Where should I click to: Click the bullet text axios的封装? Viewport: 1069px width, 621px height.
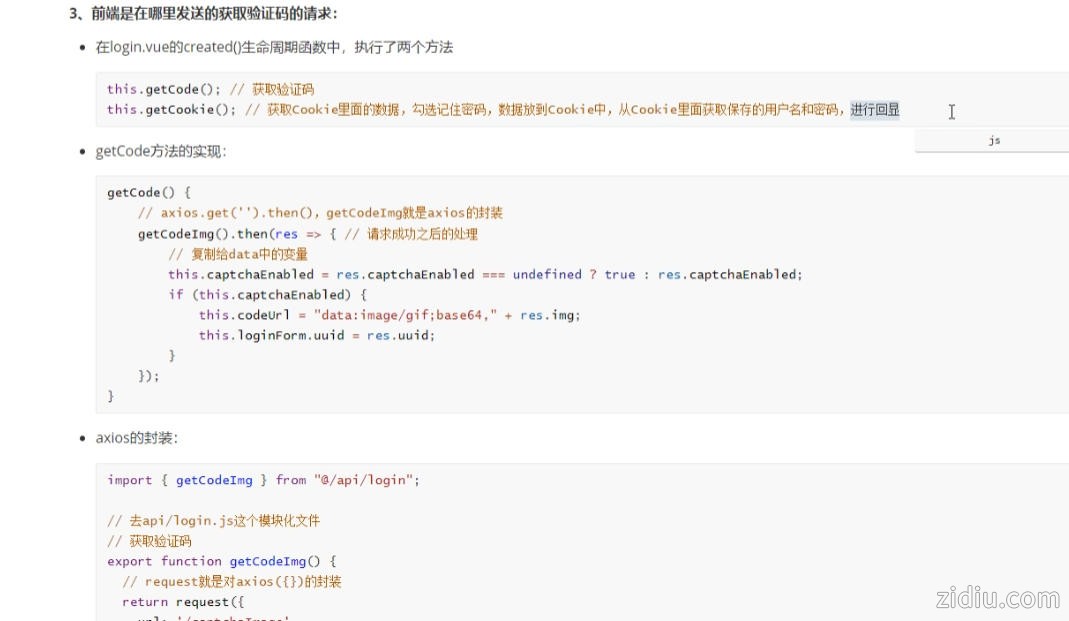(x=137, y=438)
